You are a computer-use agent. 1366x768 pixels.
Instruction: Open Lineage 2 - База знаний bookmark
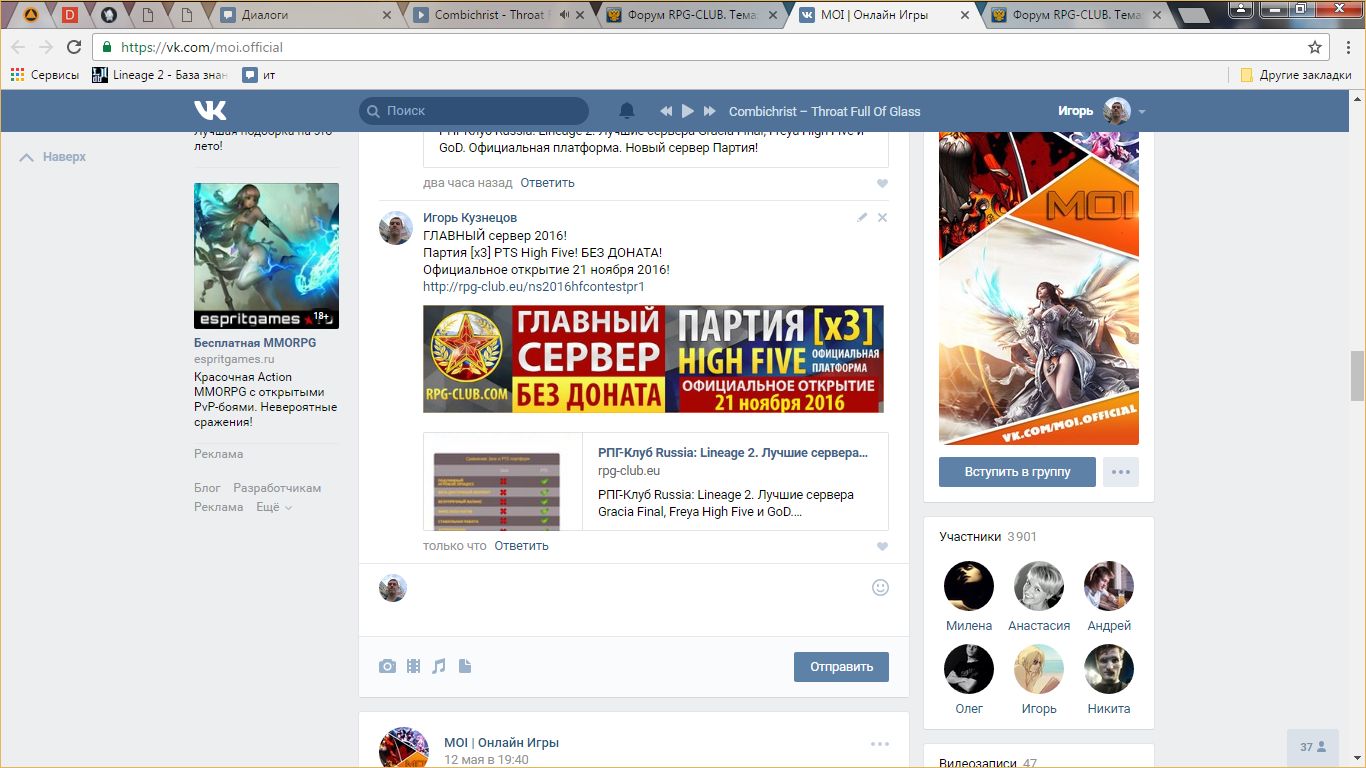(160, 75)
